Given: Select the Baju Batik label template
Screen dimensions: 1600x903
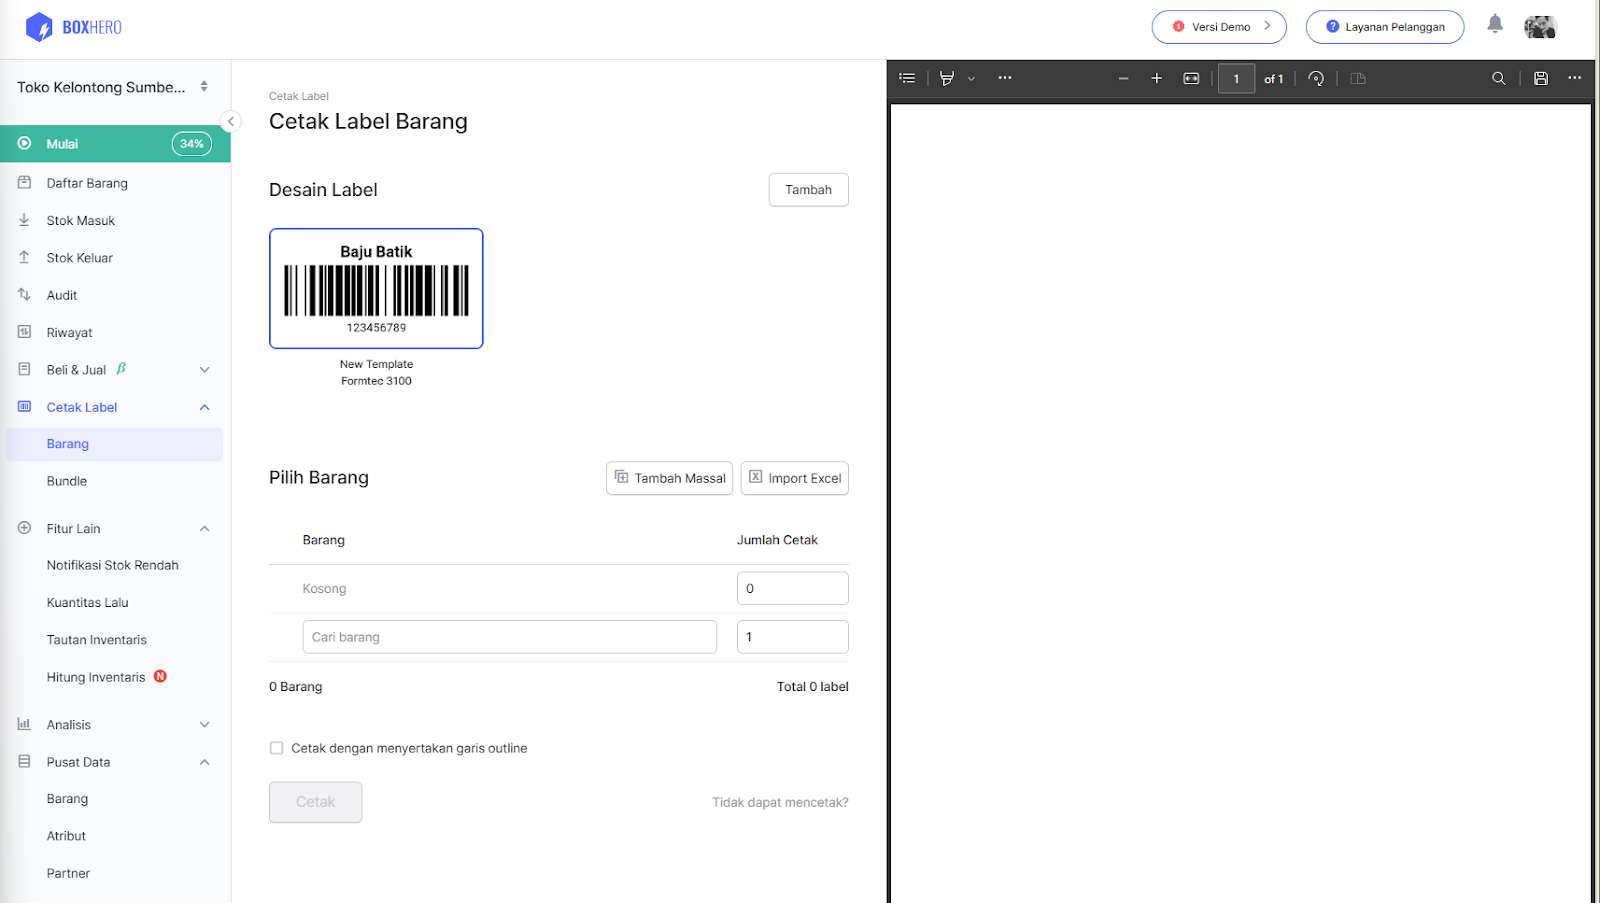Looking at the screenshot, I should pos(376,288).
